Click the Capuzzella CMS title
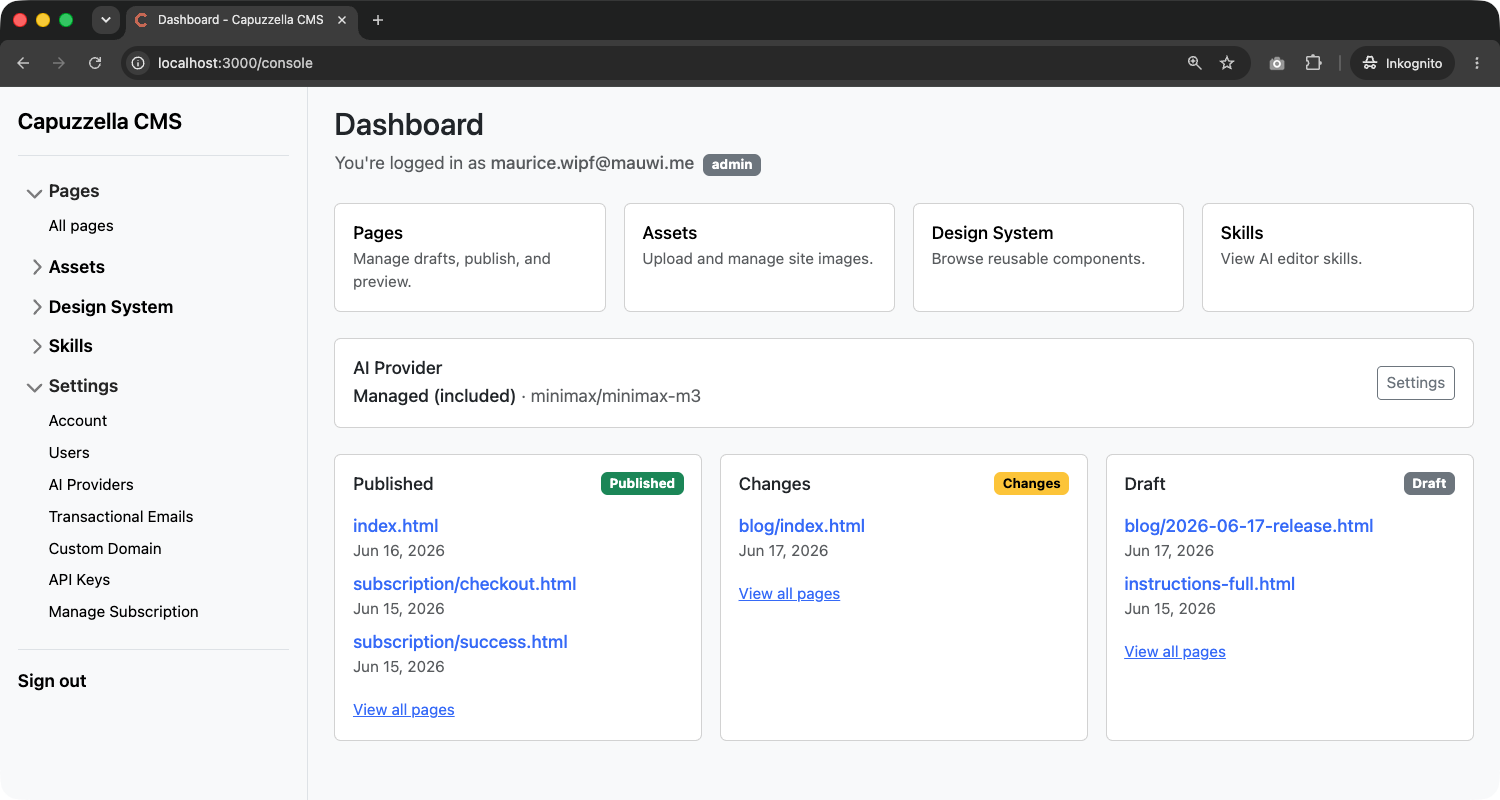 [x=100, y=122]
